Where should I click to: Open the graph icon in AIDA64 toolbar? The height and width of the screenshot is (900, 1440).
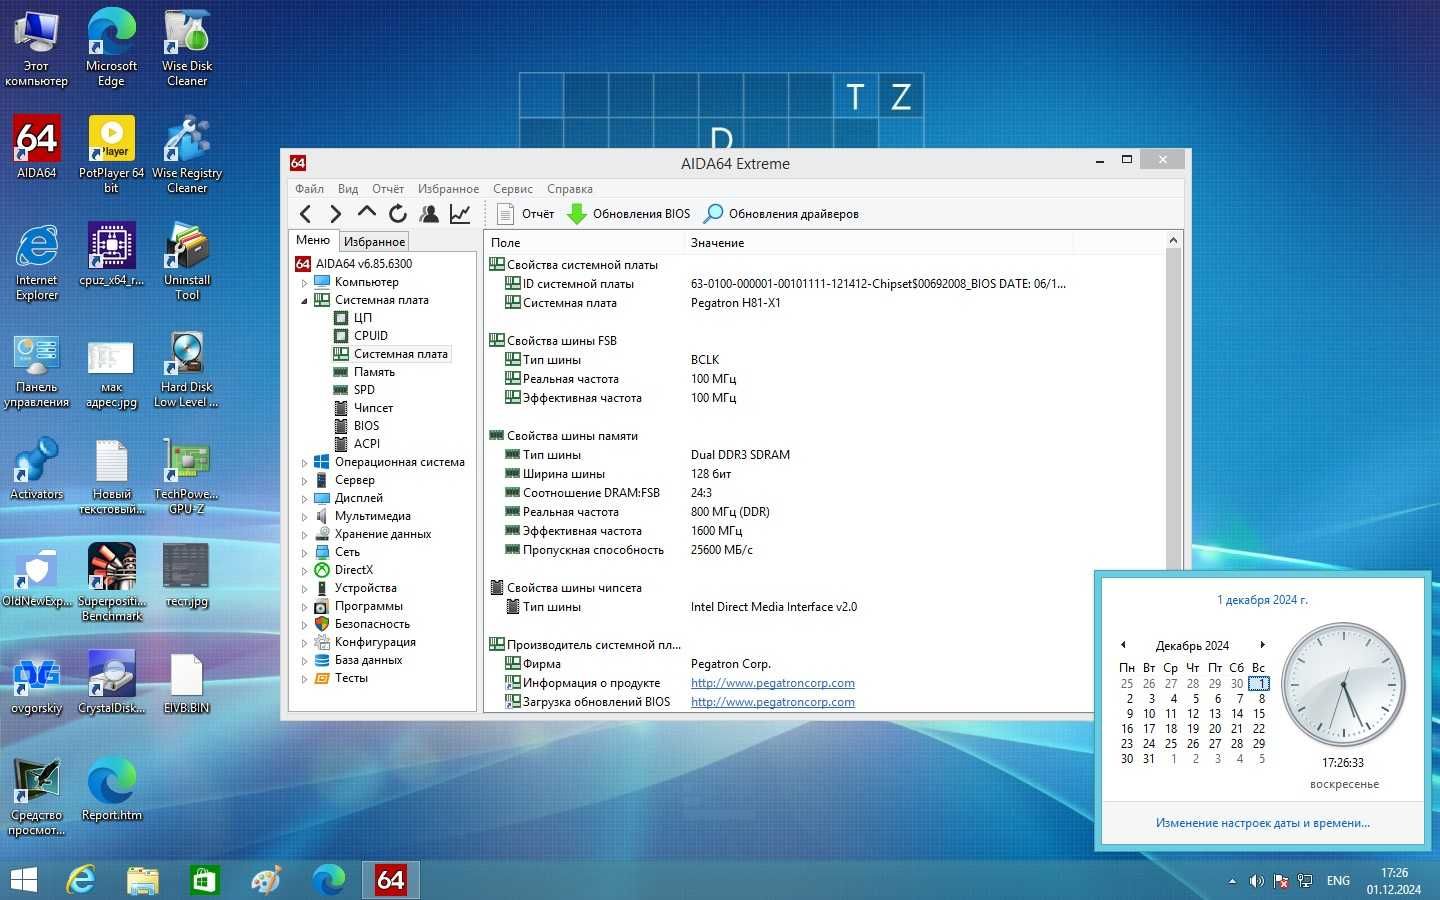[460, 213]
